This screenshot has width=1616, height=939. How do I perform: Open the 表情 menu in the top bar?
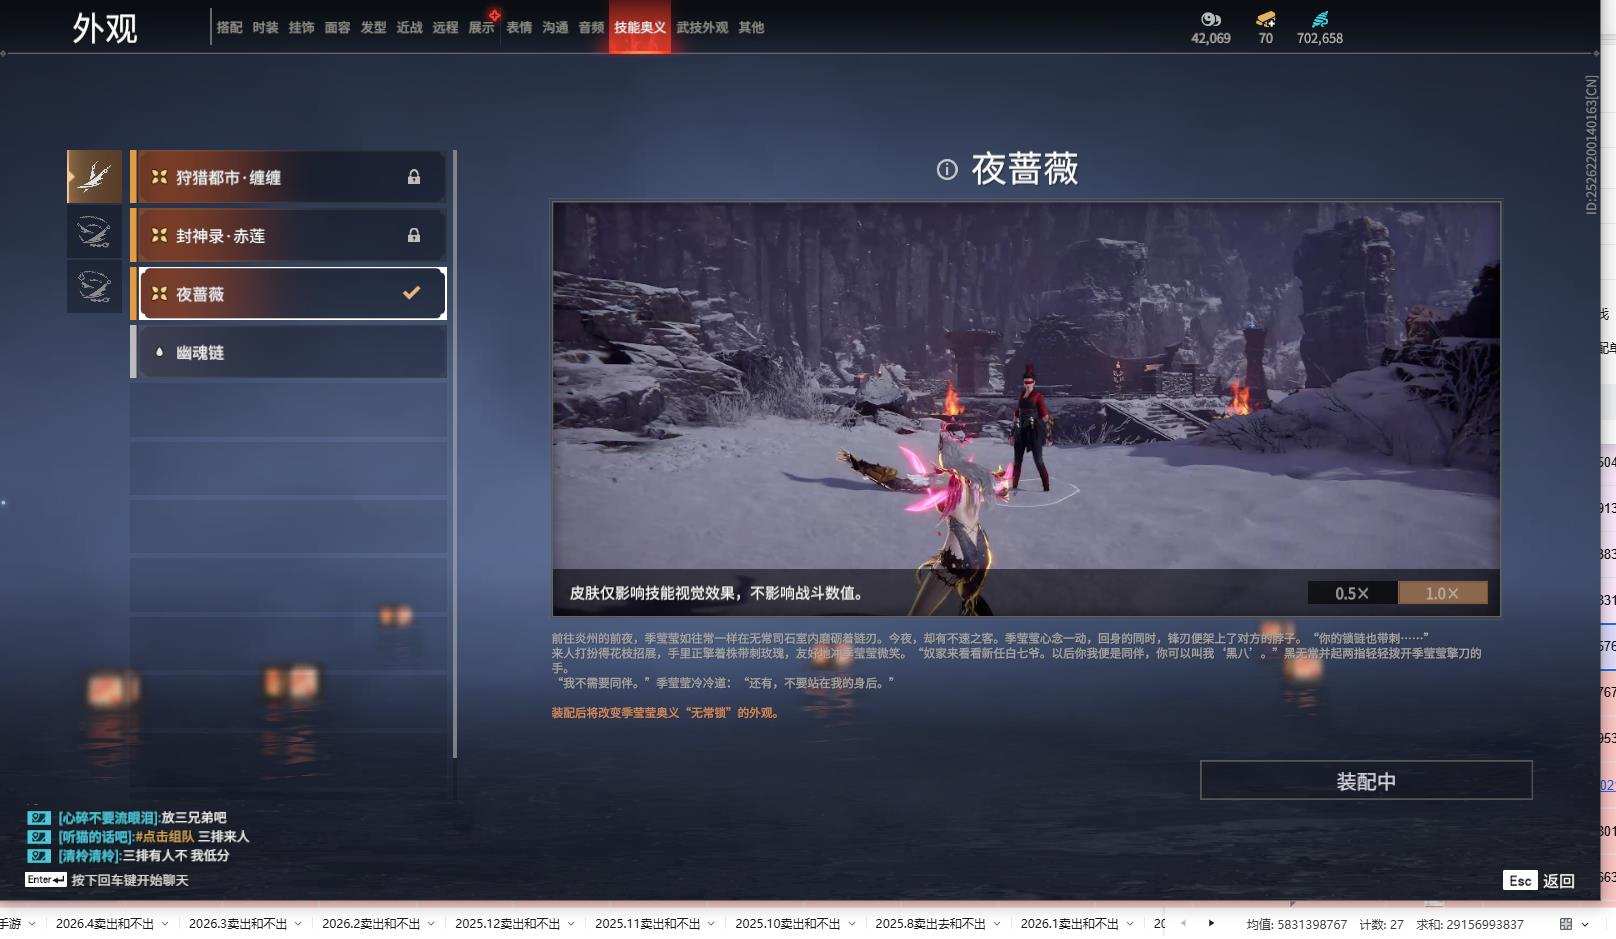(x=519, y=28)
